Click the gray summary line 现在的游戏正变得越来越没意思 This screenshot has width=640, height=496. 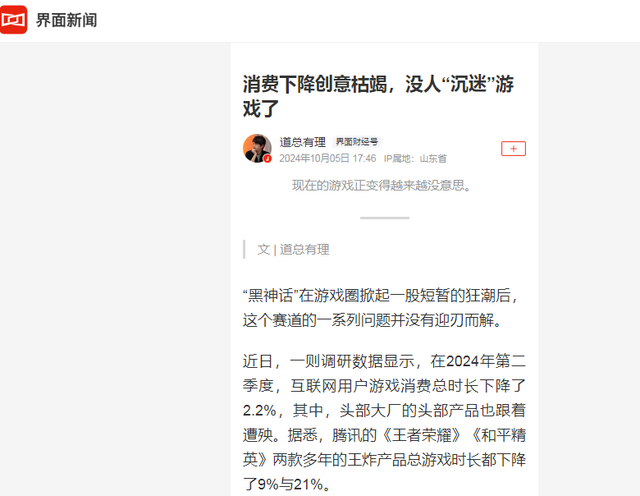[382, 186]
